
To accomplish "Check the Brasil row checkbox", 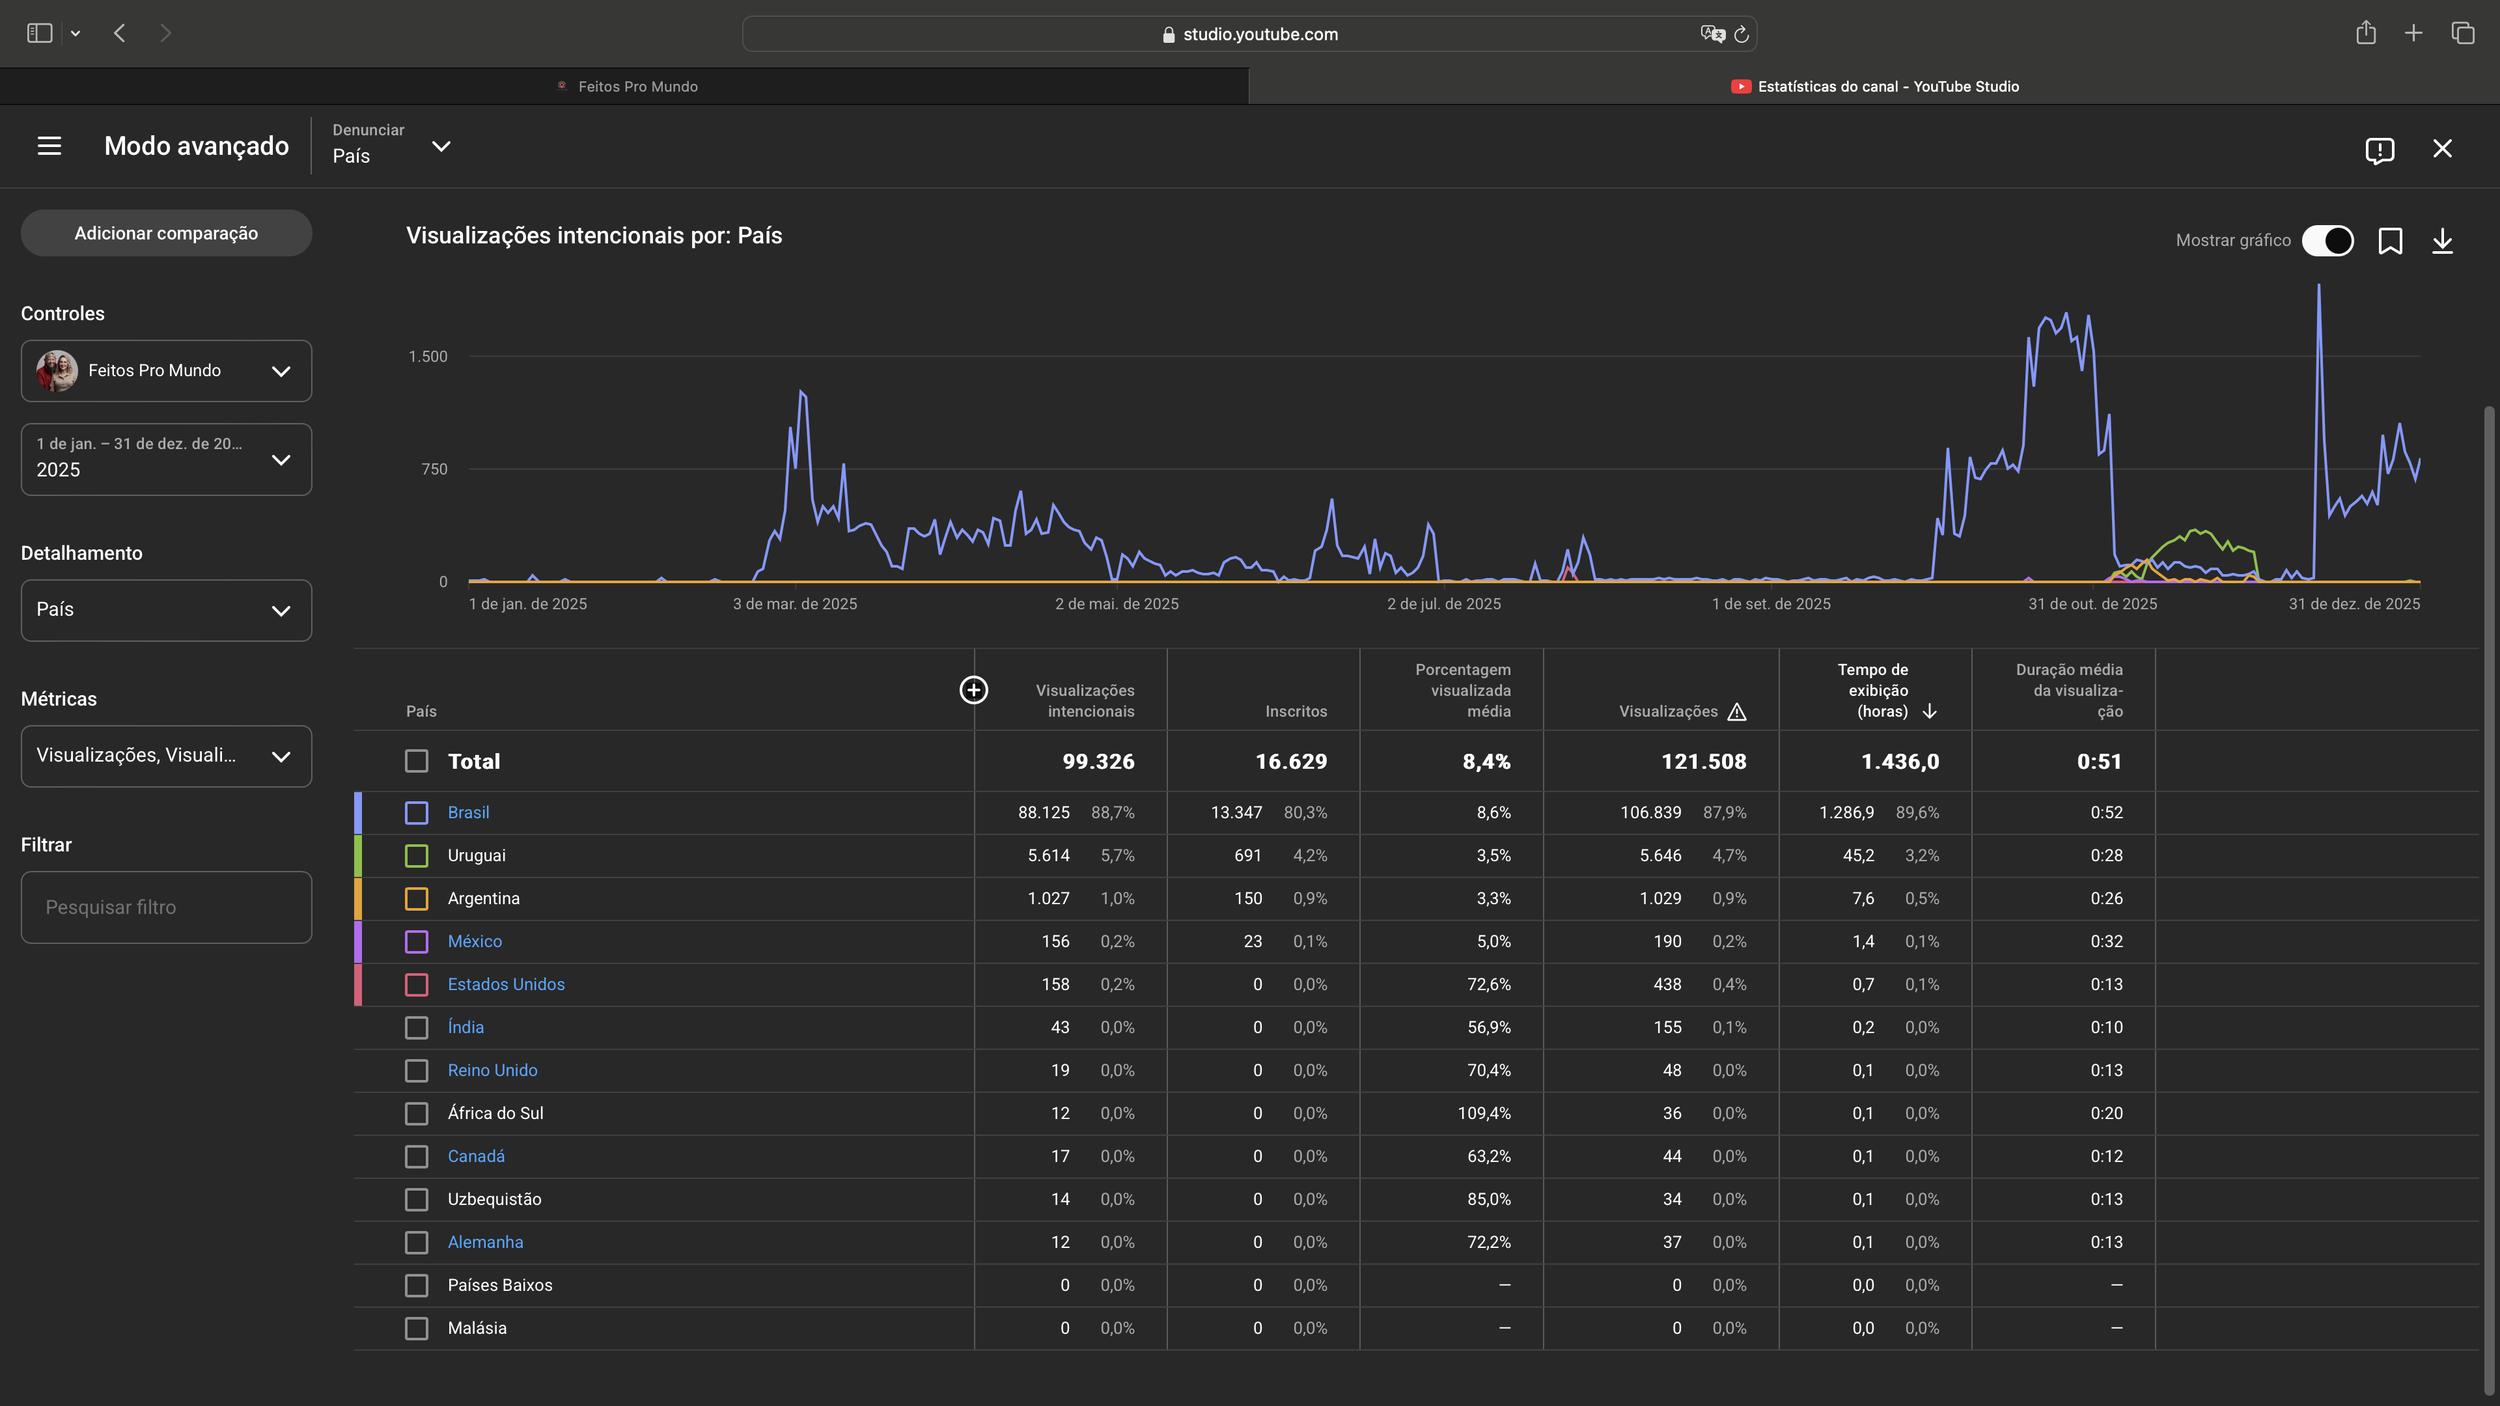I will click(x=416, y=813).
